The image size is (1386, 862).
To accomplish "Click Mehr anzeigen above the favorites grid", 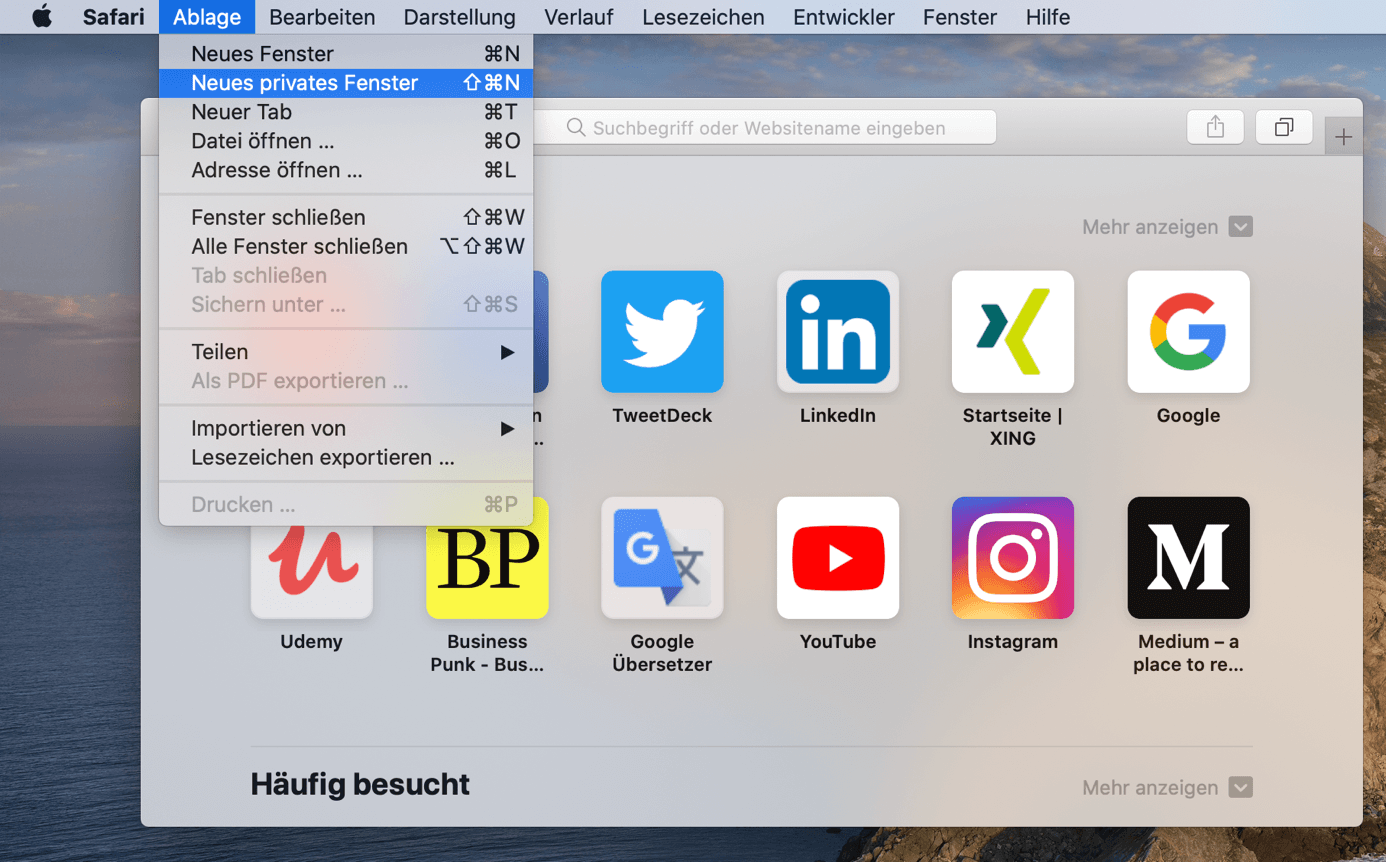I will (1150, 227).
